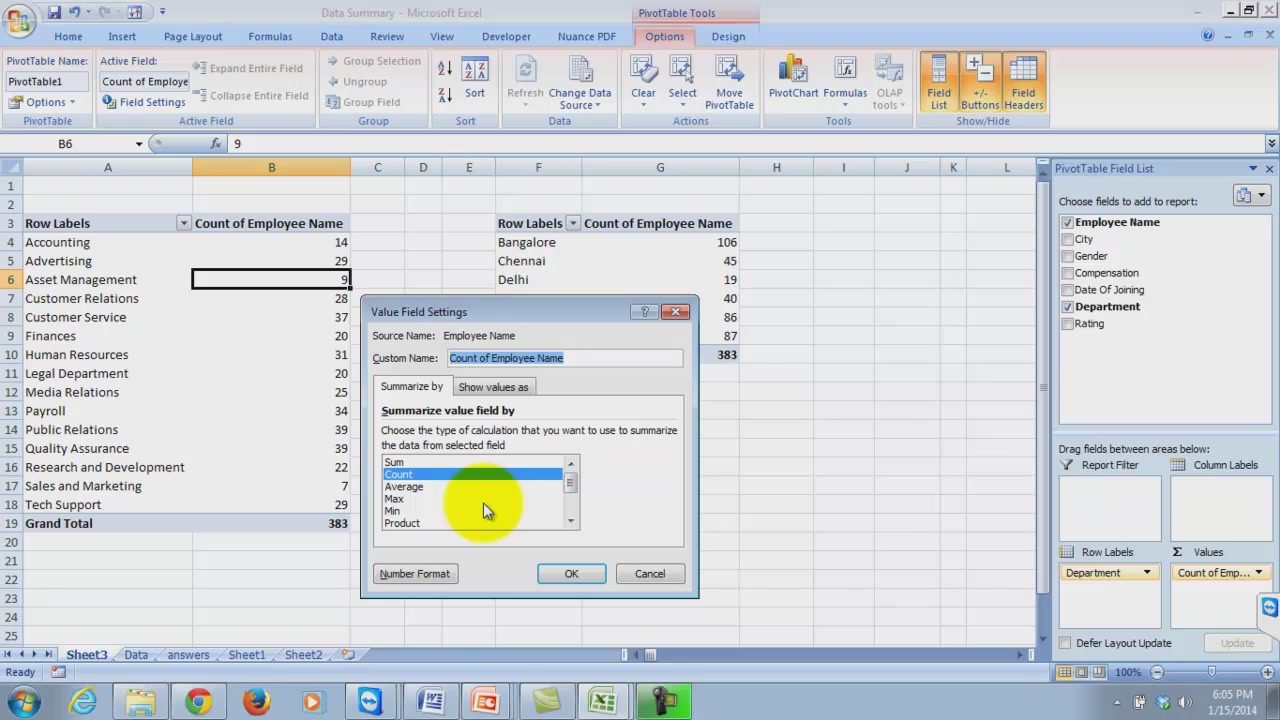Expand the formula bar
1280x720 pixels.
click(1271, 144)
